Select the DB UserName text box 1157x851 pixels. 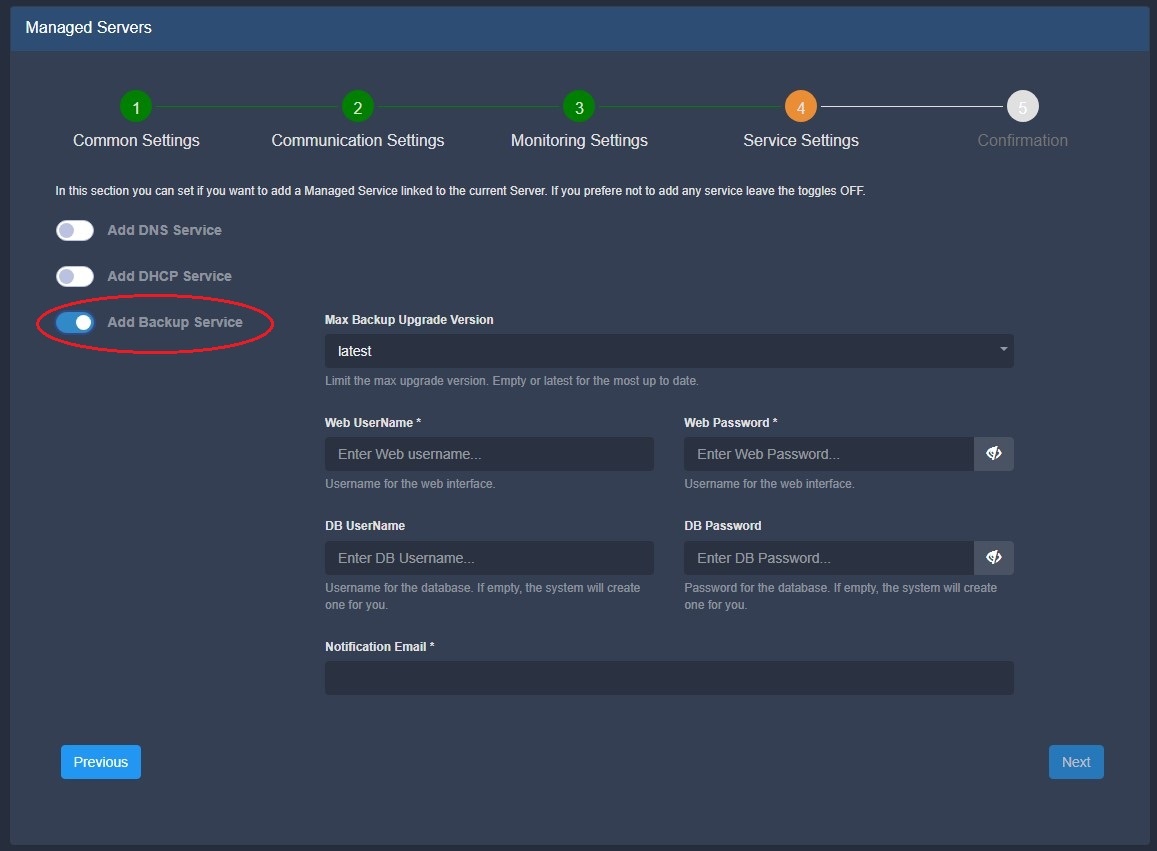(x=489, y=558)
